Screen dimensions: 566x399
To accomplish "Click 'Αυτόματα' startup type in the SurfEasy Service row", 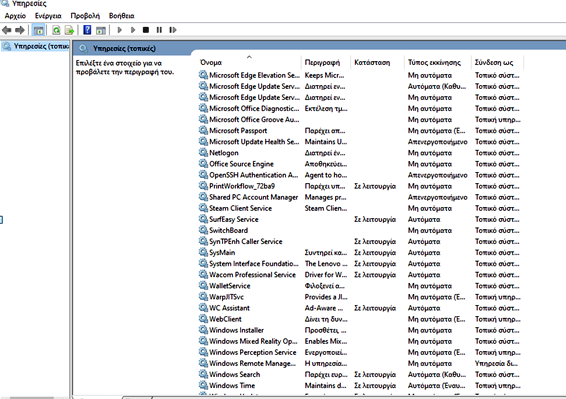I will click(x=424, y=219).
